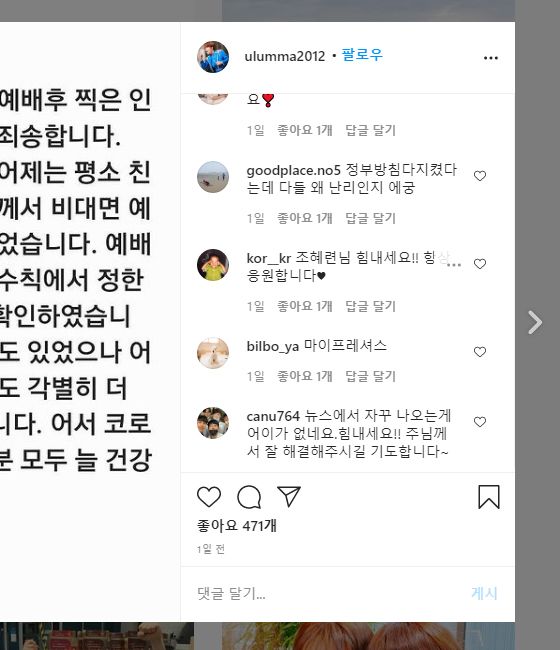Open comment bubble icon below post
560x650 pixels.
[249, 497]
